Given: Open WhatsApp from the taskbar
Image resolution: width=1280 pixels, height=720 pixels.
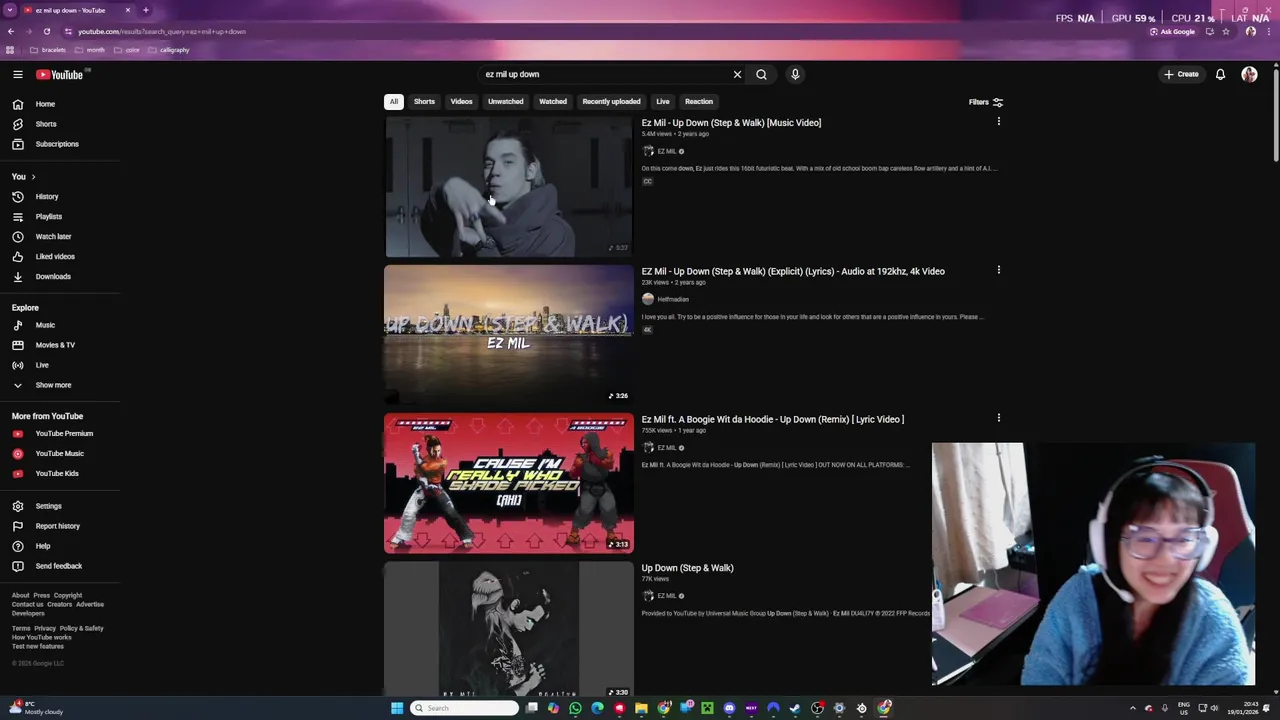Looking at the screenshot, I should tap(575, 708).
